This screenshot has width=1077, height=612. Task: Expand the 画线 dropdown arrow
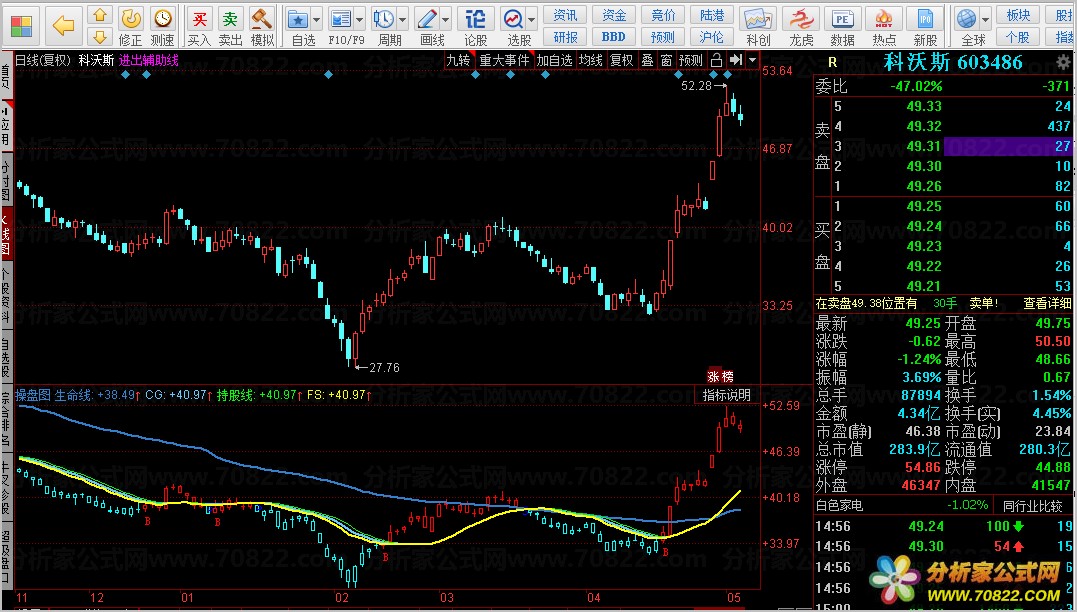coord(446,19)
